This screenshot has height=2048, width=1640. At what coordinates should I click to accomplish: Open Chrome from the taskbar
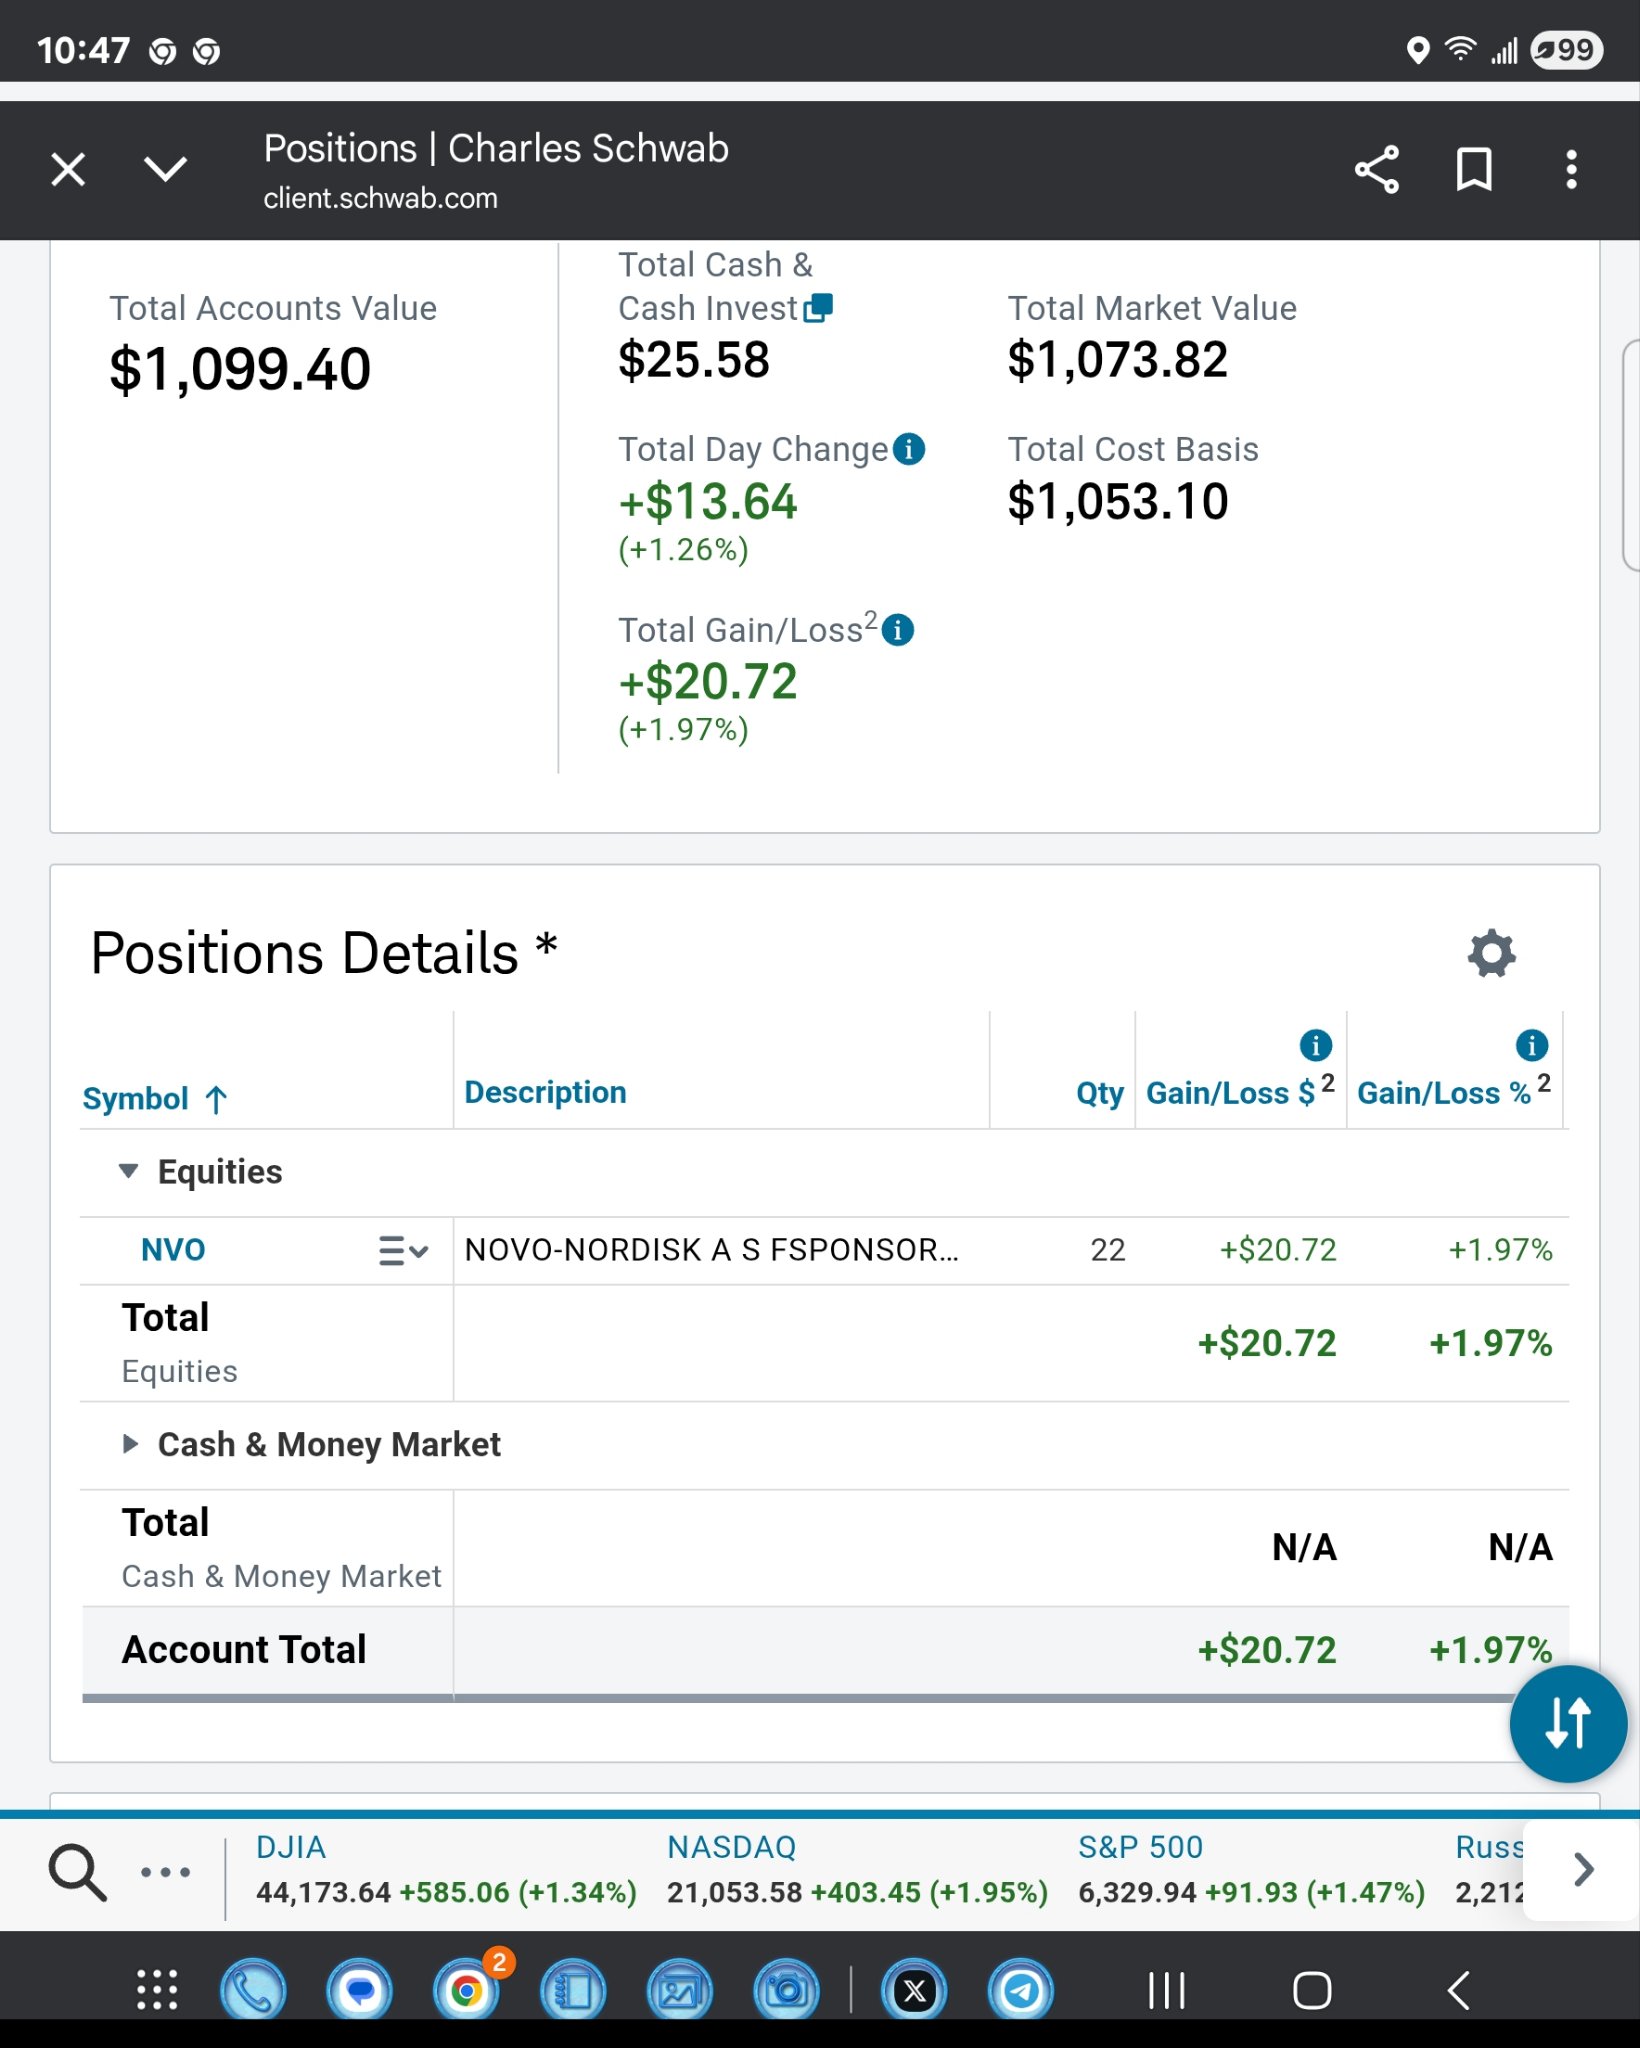[467, 1990]
